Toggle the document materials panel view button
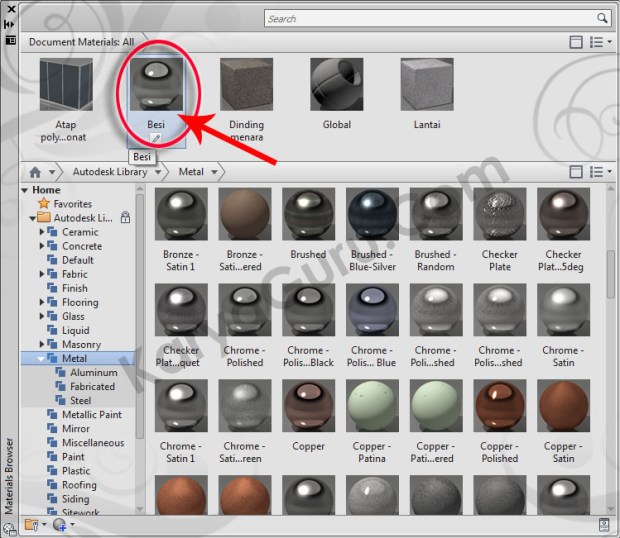The image size is (620, 538). click(x=576, y=42)
